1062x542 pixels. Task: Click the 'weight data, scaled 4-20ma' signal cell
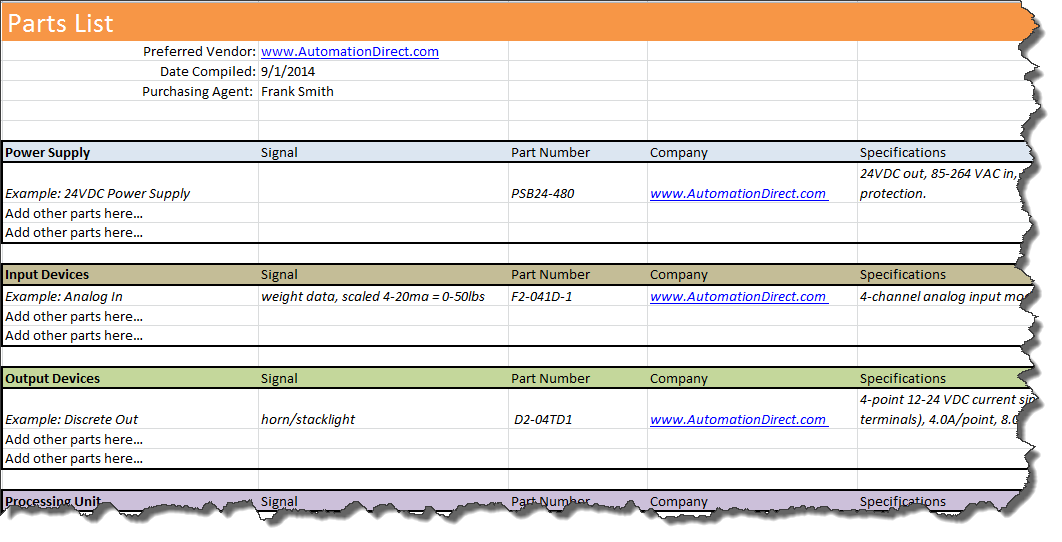coord(373,297)
